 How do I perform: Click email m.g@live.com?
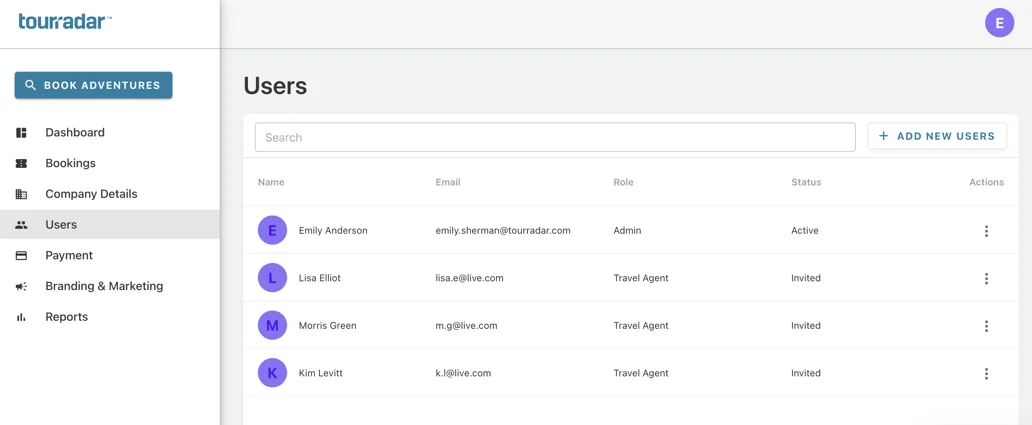point(466,325)
